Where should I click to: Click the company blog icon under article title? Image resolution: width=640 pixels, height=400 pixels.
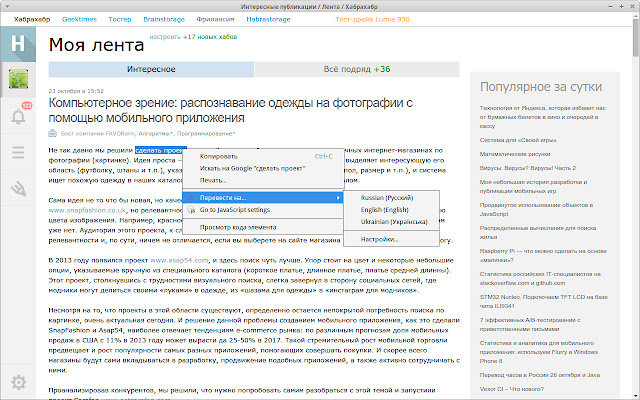[x=53, y=132]
